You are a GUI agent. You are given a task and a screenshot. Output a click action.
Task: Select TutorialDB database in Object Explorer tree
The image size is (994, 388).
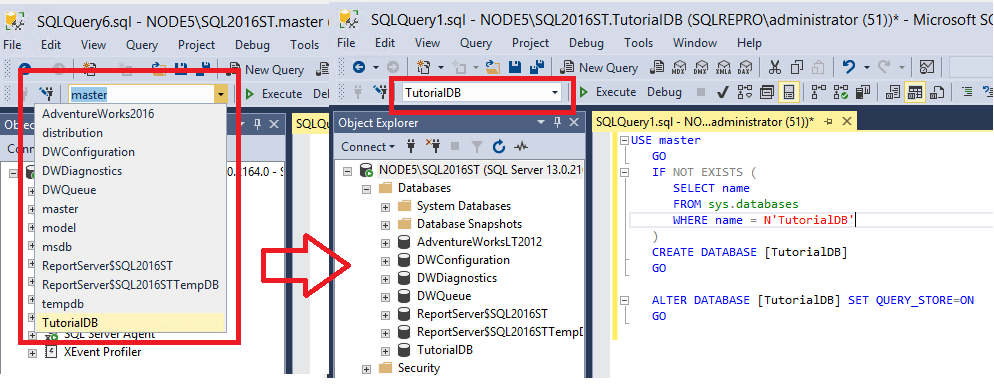point(445,350)
